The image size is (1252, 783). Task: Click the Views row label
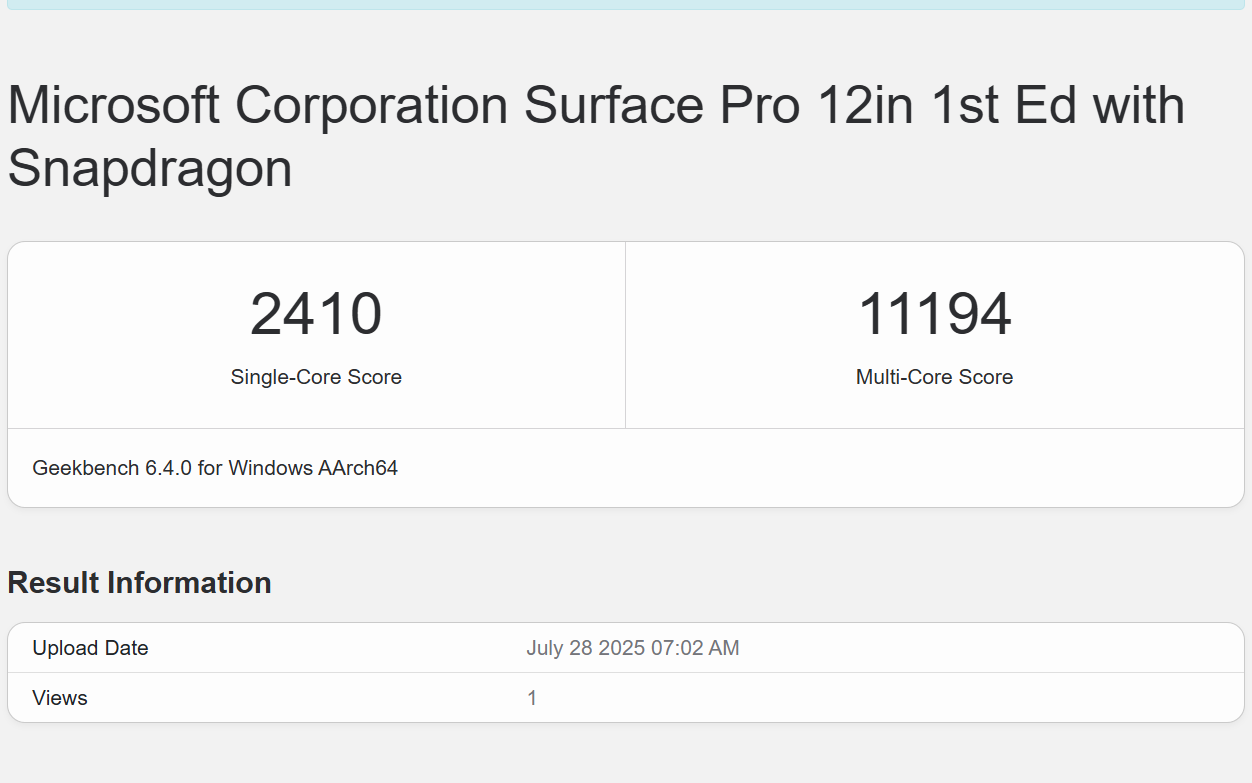pyautogui.click(x=60, y=698)
